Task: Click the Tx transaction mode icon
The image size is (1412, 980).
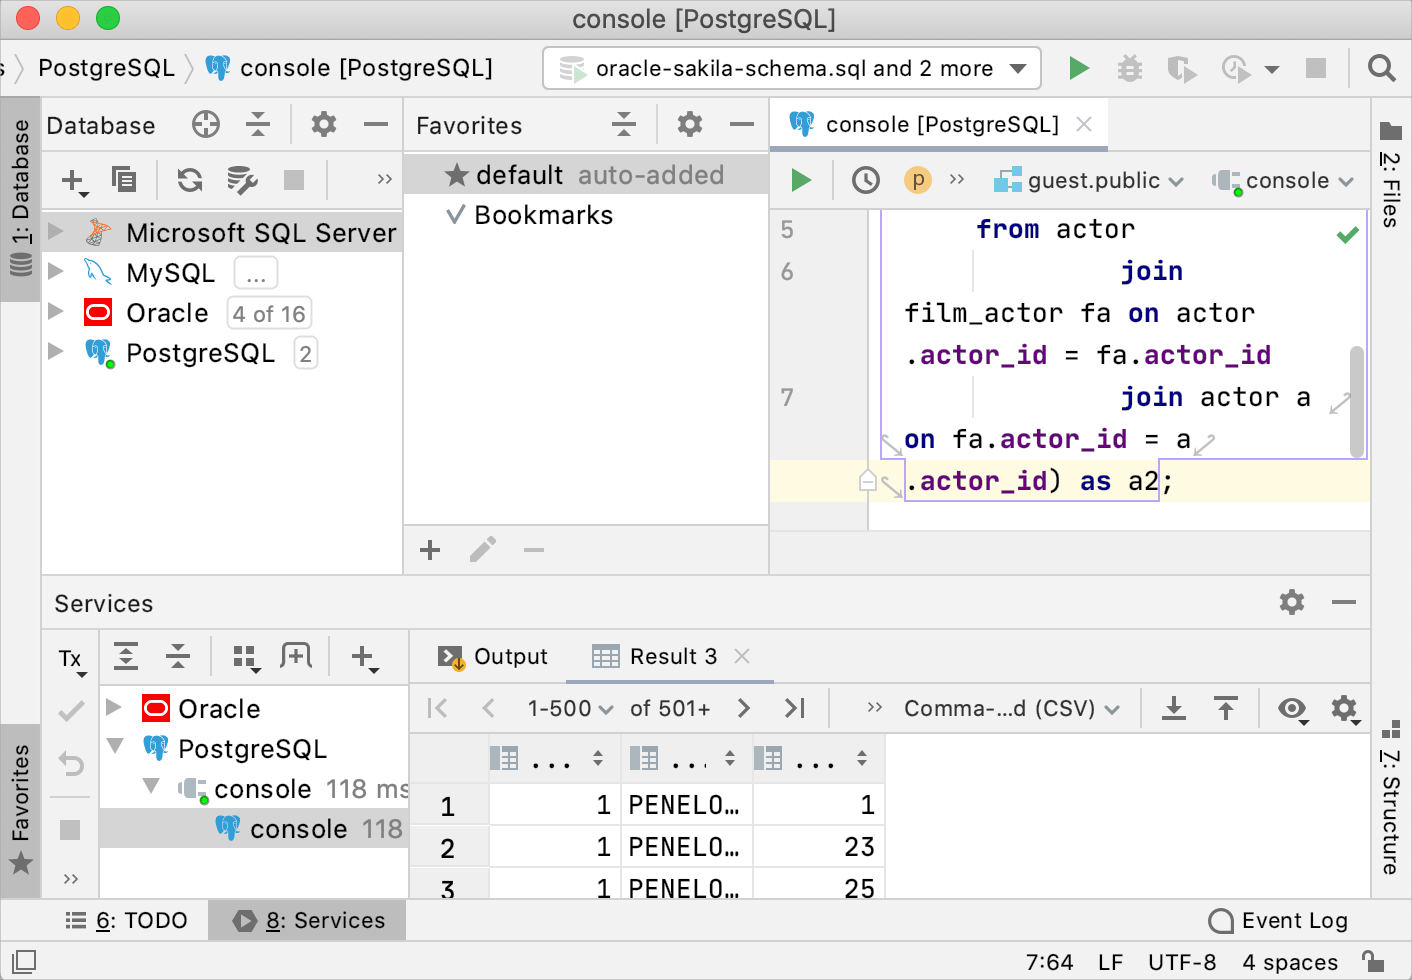Action: coord(71,659)
